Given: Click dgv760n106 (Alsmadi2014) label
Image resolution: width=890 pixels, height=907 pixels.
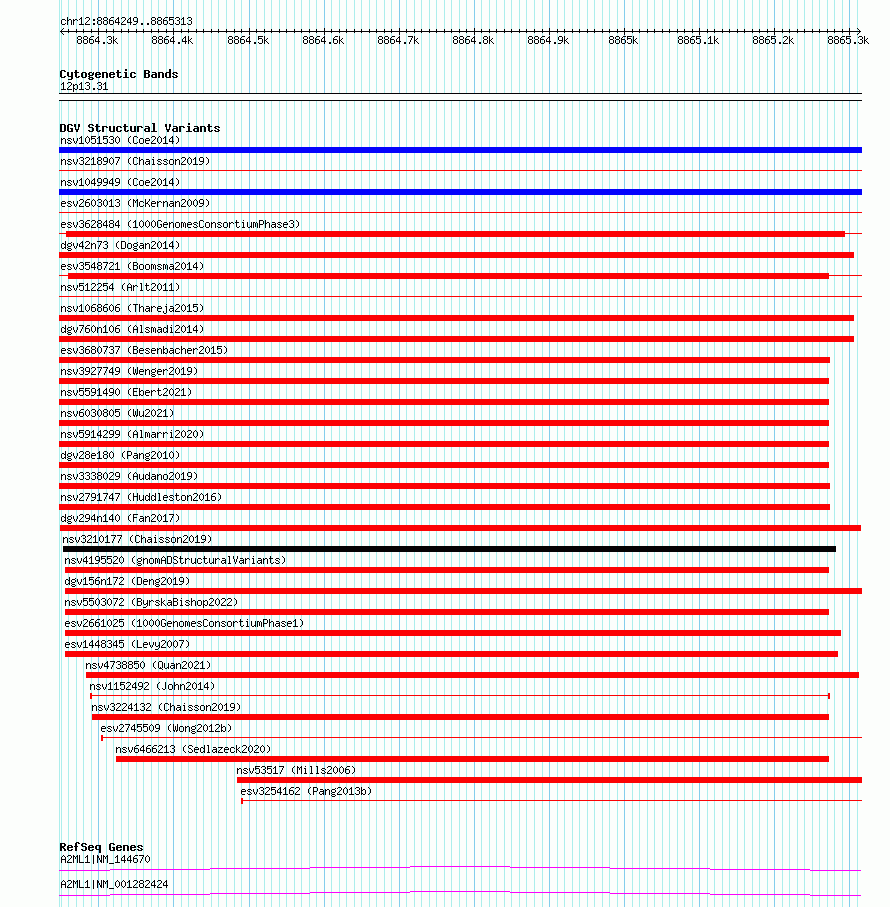Looking at the screenshot, I should tap(132, 330).
